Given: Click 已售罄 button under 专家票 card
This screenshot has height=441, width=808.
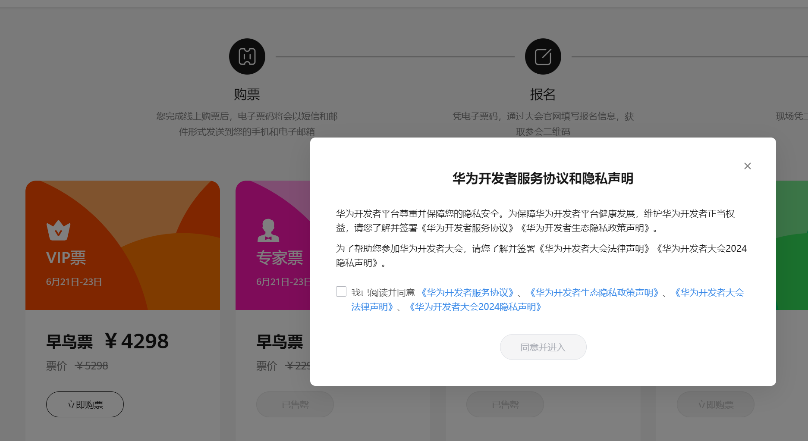Looking at the screenshot, I should point(295,404).
